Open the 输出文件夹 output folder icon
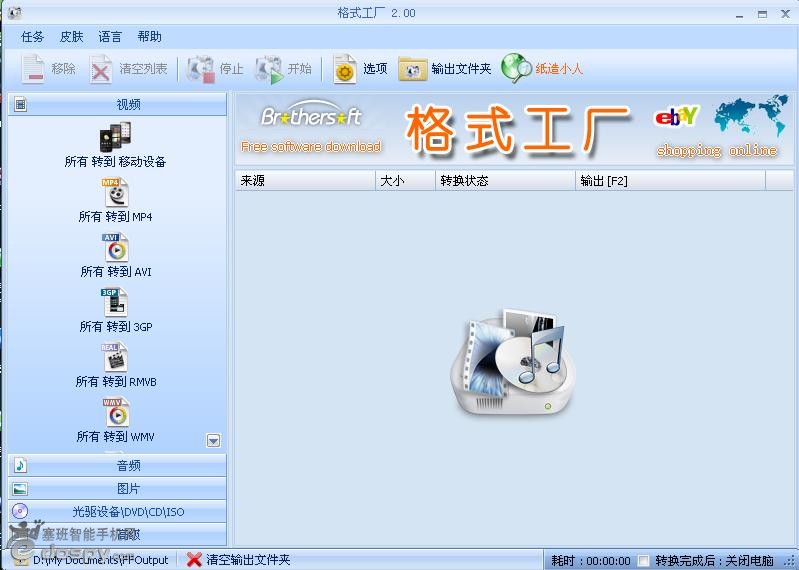This screenshot has width=799, height=570. click(x=412, y=69)
